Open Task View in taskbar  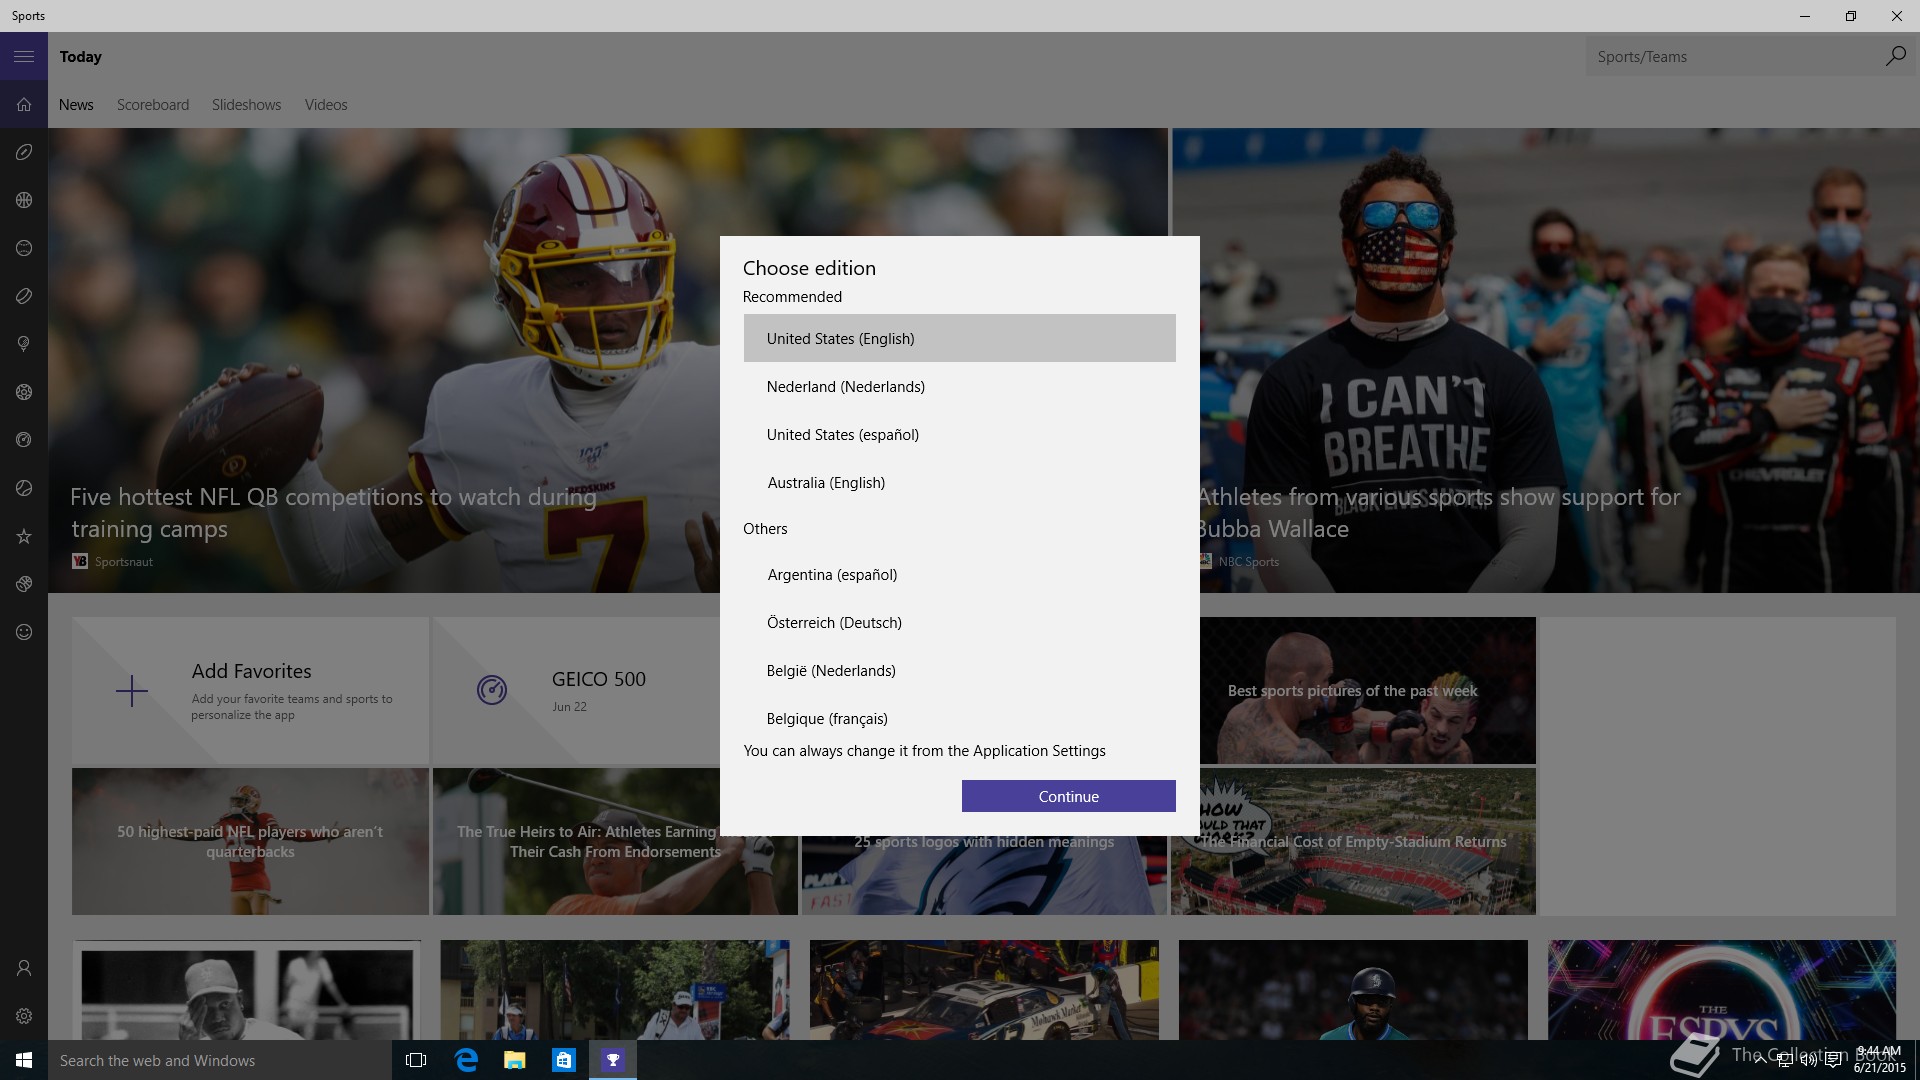pos(416,1060)
